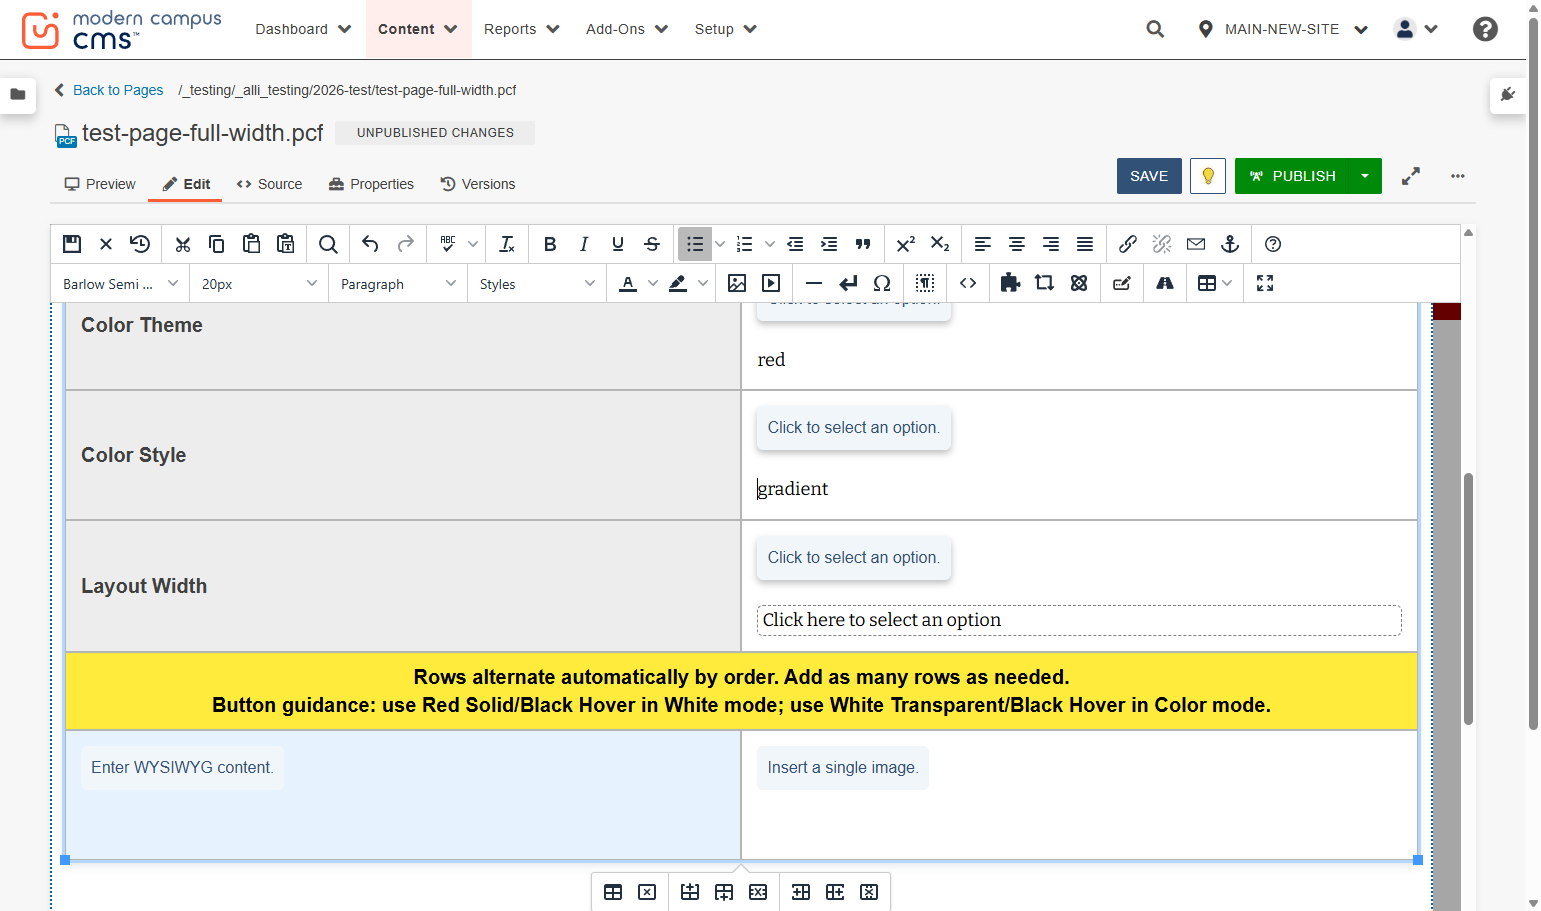Open the editor help question mark icon

point(1273,244)
